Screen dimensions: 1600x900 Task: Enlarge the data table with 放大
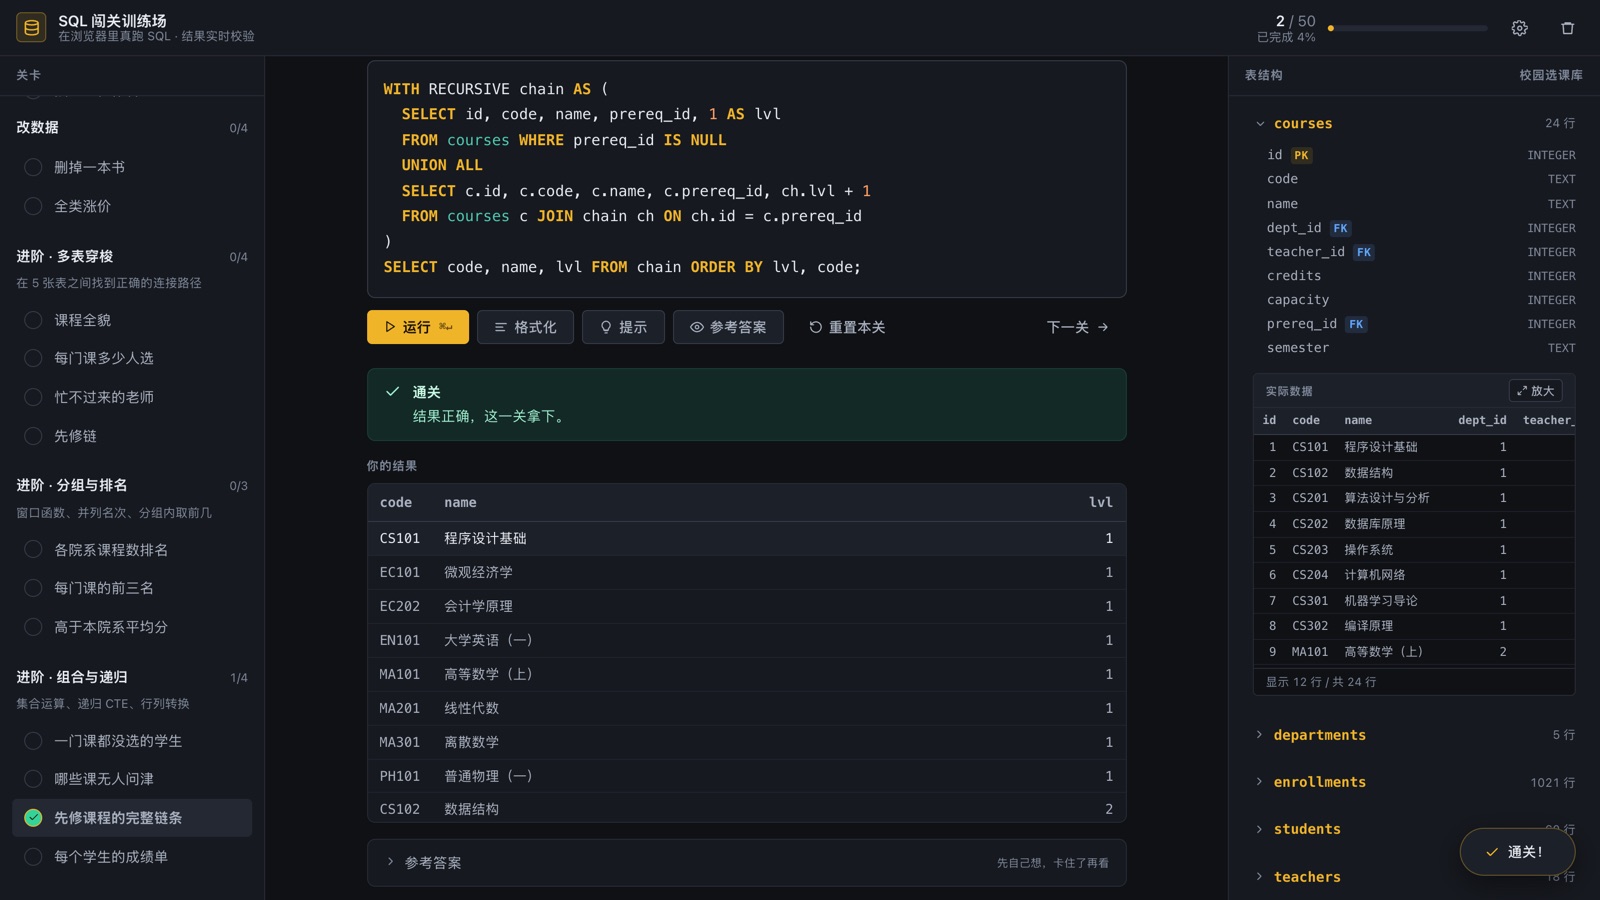coord(1535,391)
